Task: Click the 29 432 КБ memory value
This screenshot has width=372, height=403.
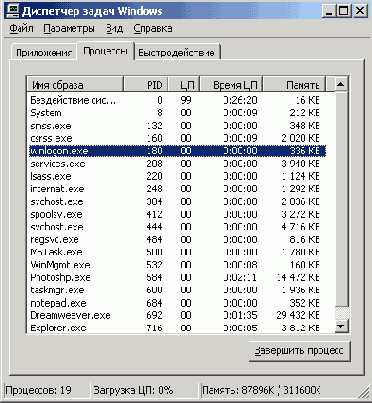Action: pyautogui.click(x=298, y=315)
